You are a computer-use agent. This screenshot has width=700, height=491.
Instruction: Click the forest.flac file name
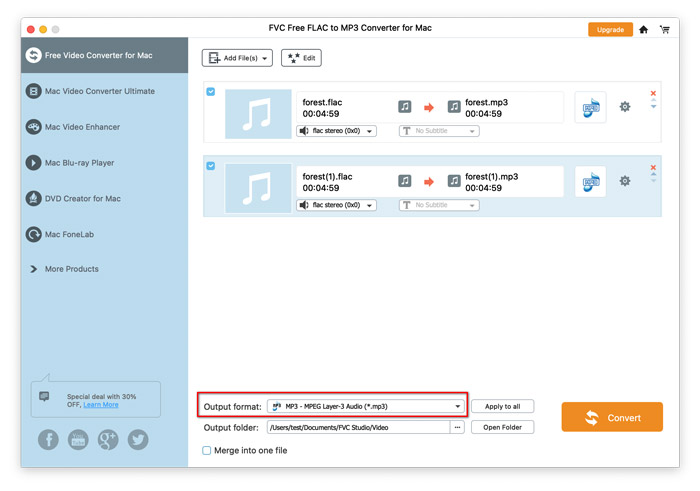322,102
